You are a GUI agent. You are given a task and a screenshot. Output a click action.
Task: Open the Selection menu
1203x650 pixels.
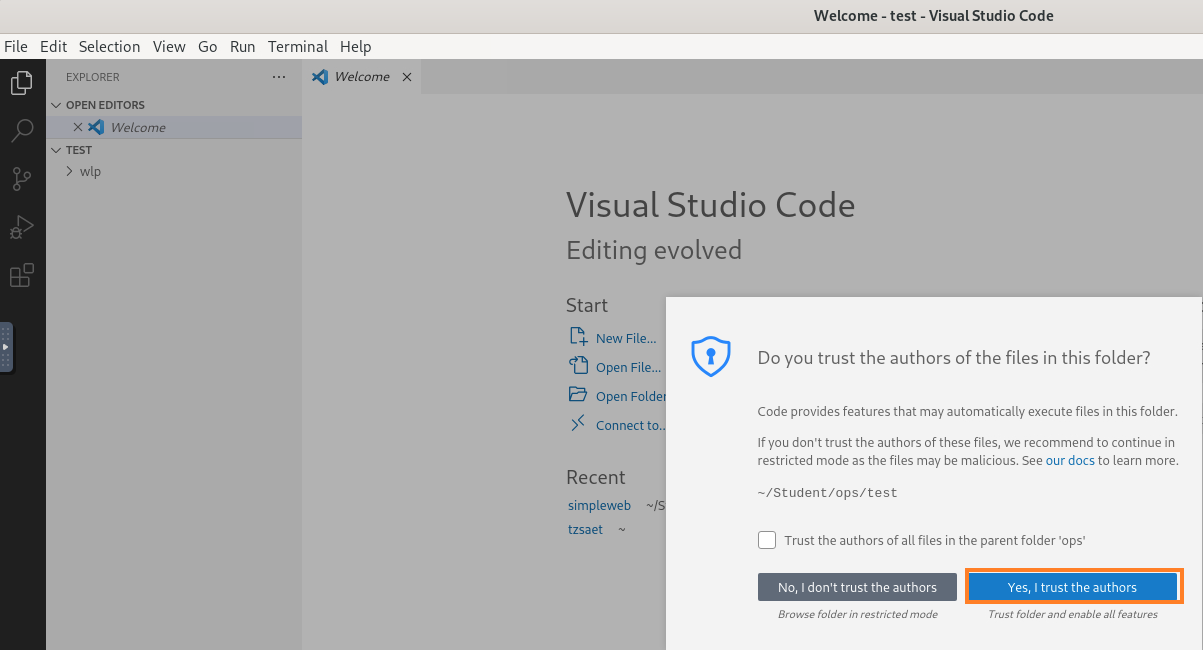109,46
